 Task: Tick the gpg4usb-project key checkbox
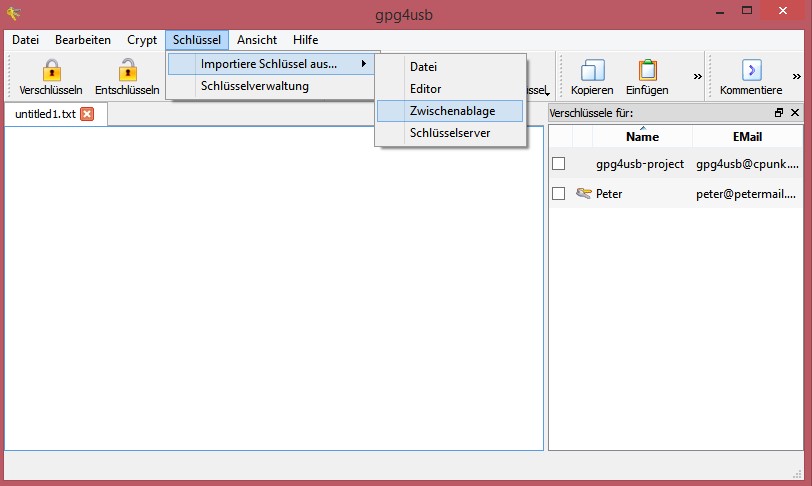tap(559, 163)
